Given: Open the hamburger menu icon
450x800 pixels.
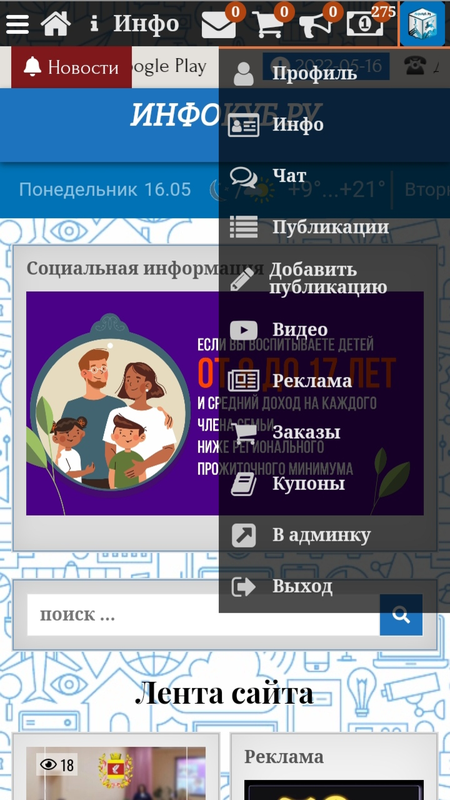Looking at the screenshot, I should point(17,23).
